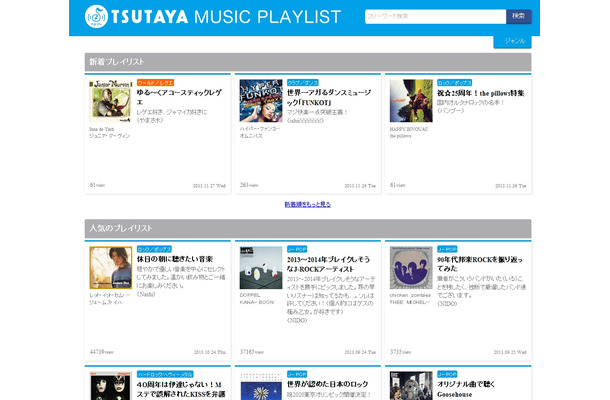The width and height of the screenshot is (610, 400).
Task: Click the TSUTAYA MUSIC PLAYLIST header title
Action: click(226, 17)
